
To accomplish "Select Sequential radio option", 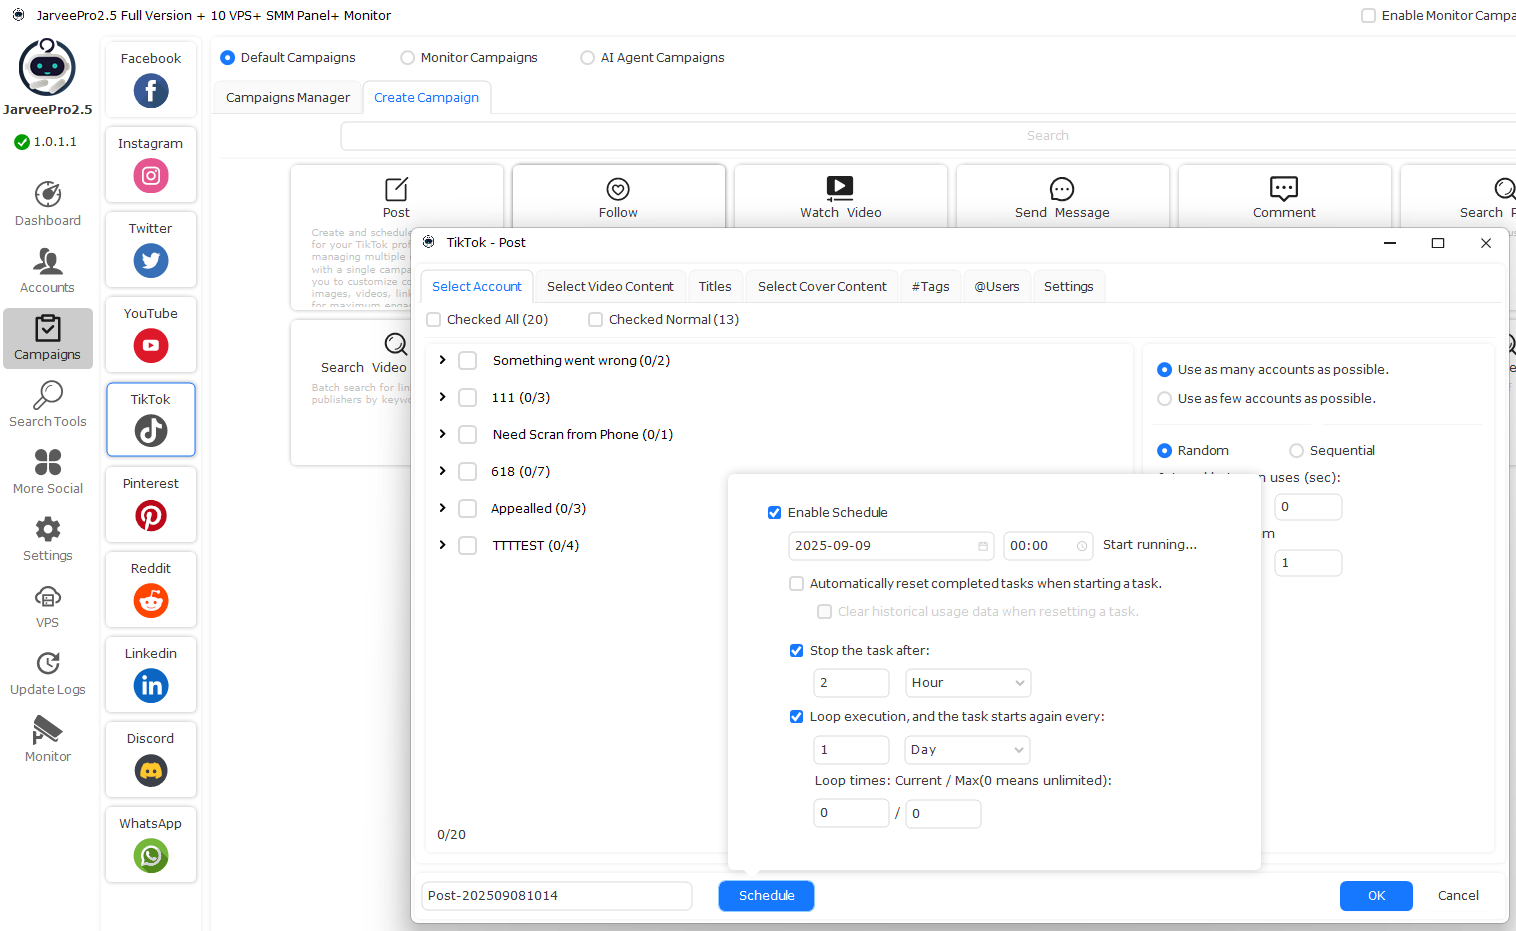I will [x=1297, y=451].
